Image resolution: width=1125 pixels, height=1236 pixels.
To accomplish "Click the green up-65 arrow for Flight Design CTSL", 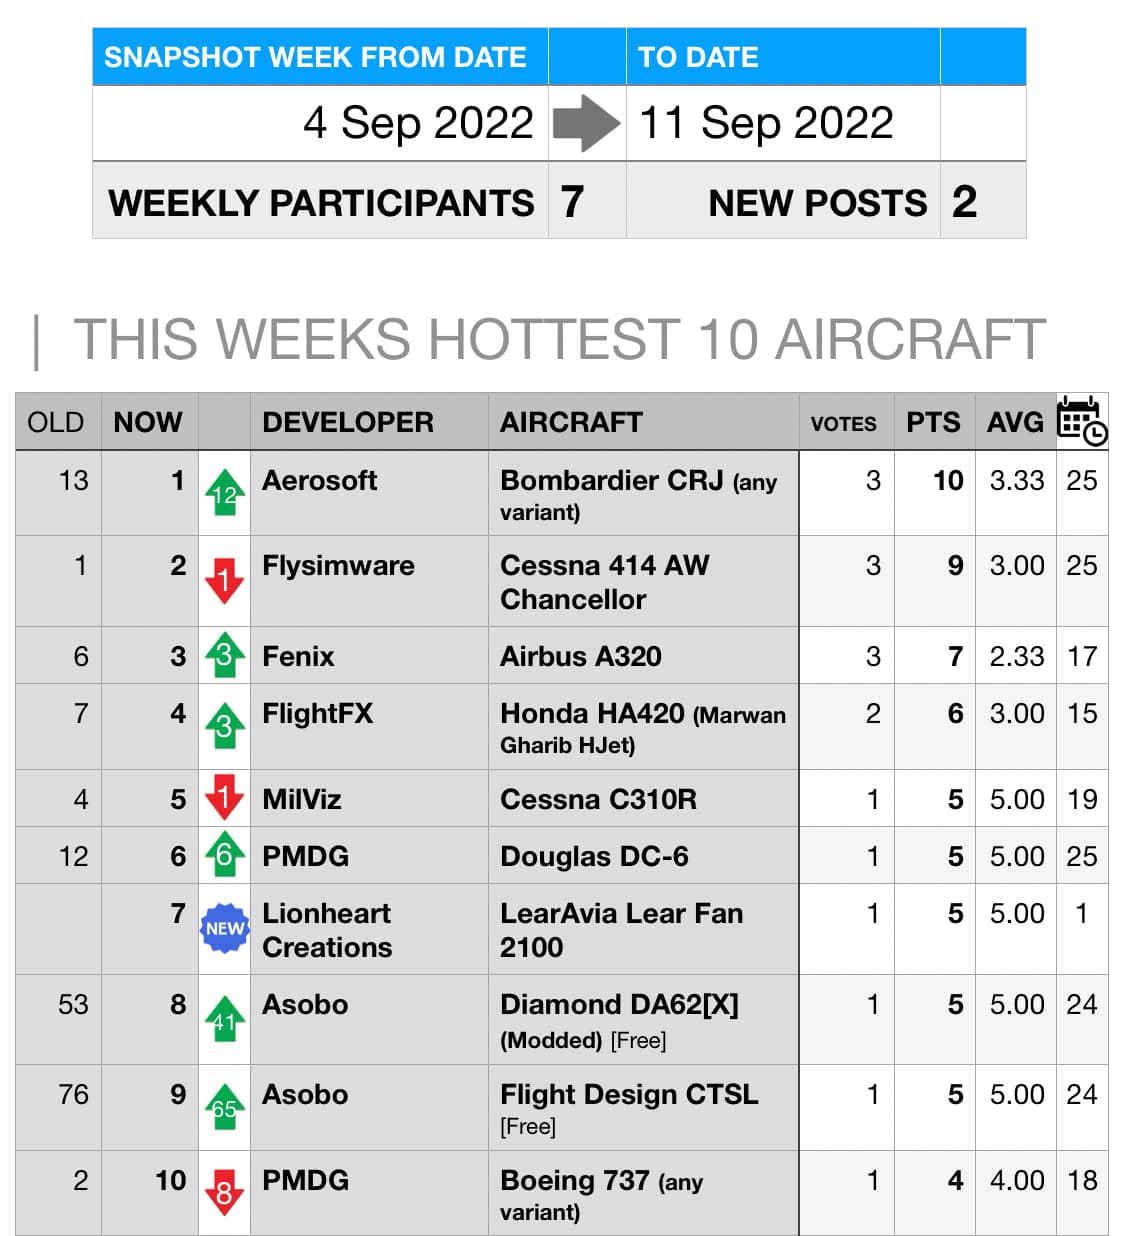I will [x=224, y=1106].
